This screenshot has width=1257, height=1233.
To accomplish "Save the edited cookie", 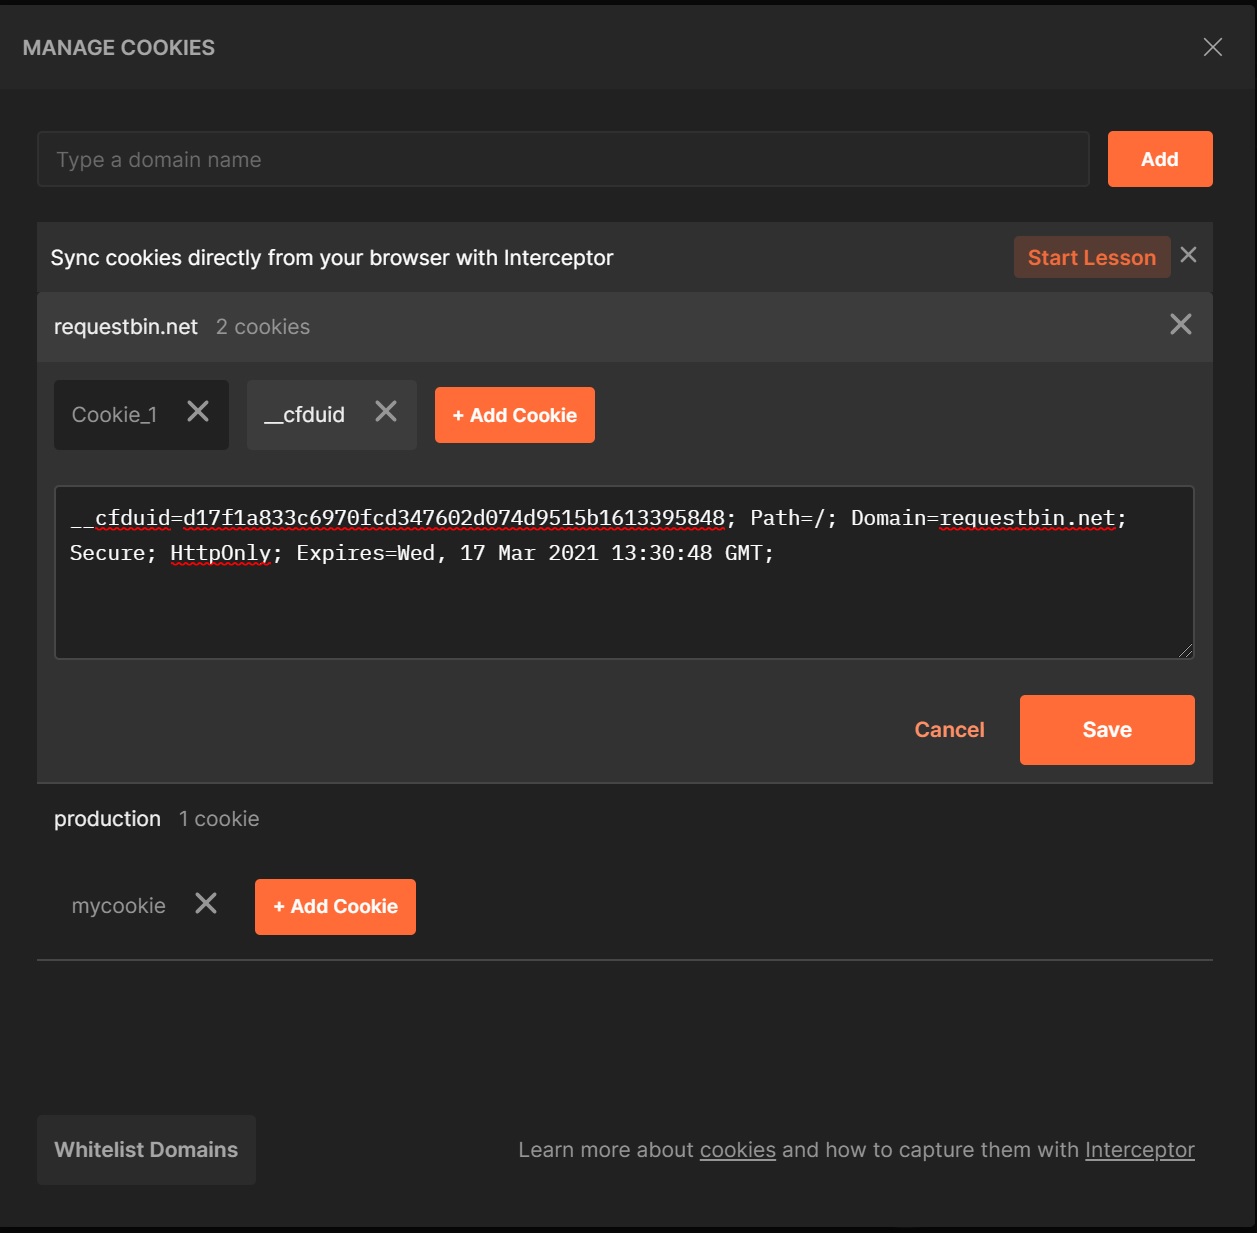I will (1106, 730).
